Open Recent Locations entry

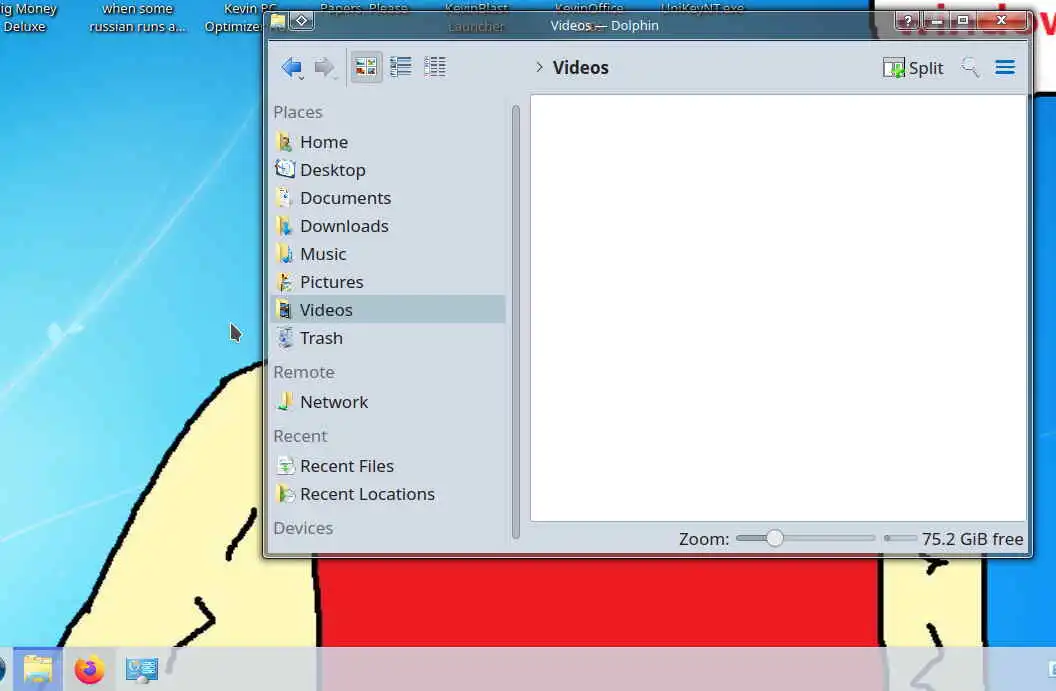(x=388, y=494)
